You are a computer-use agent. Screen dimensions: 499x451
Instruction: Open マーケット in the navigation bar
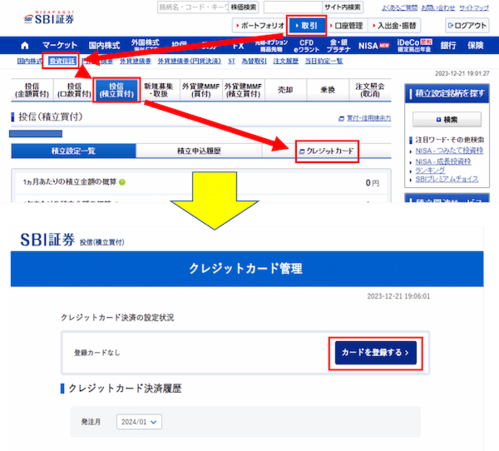(x=60, y=45)
